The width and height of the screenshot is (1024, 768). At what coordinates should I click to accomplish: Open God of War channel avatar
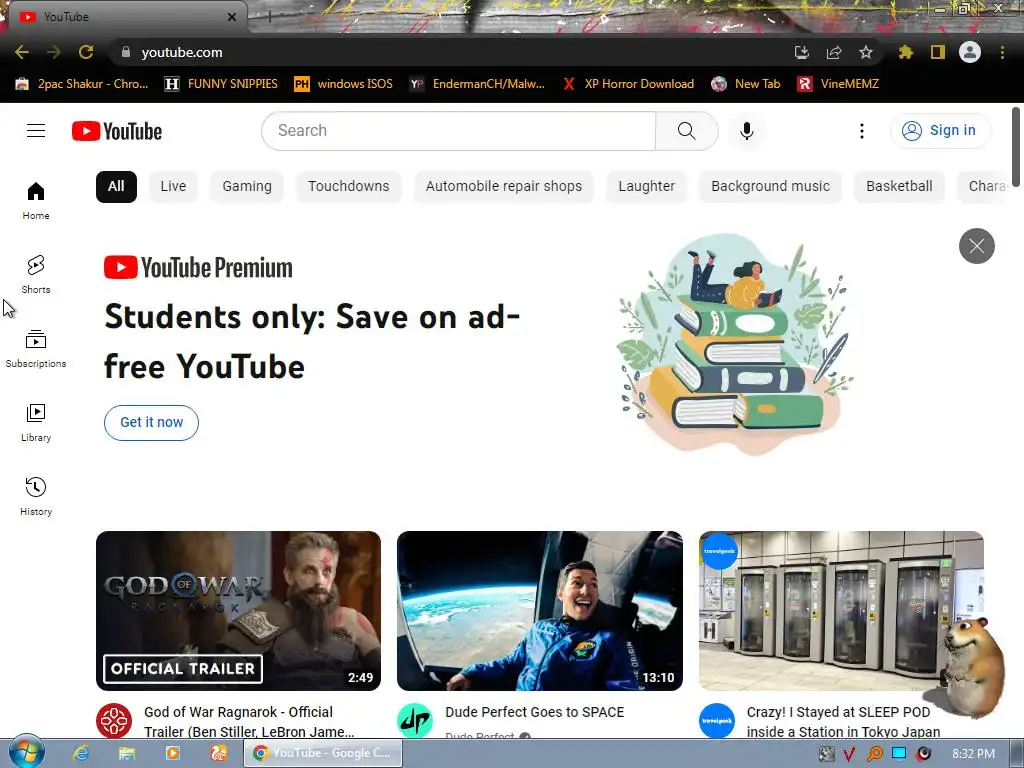[114, 721]
